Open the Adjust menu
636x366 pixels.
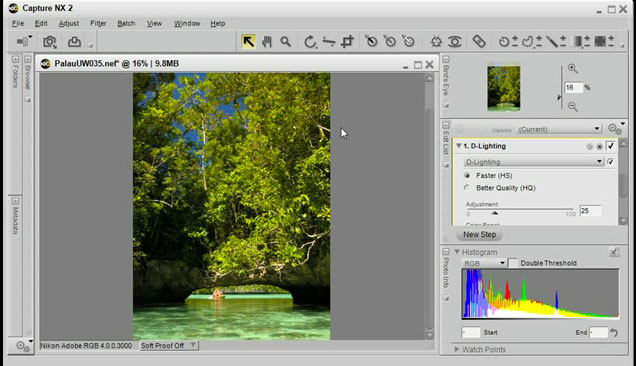[x=69, y=24]
